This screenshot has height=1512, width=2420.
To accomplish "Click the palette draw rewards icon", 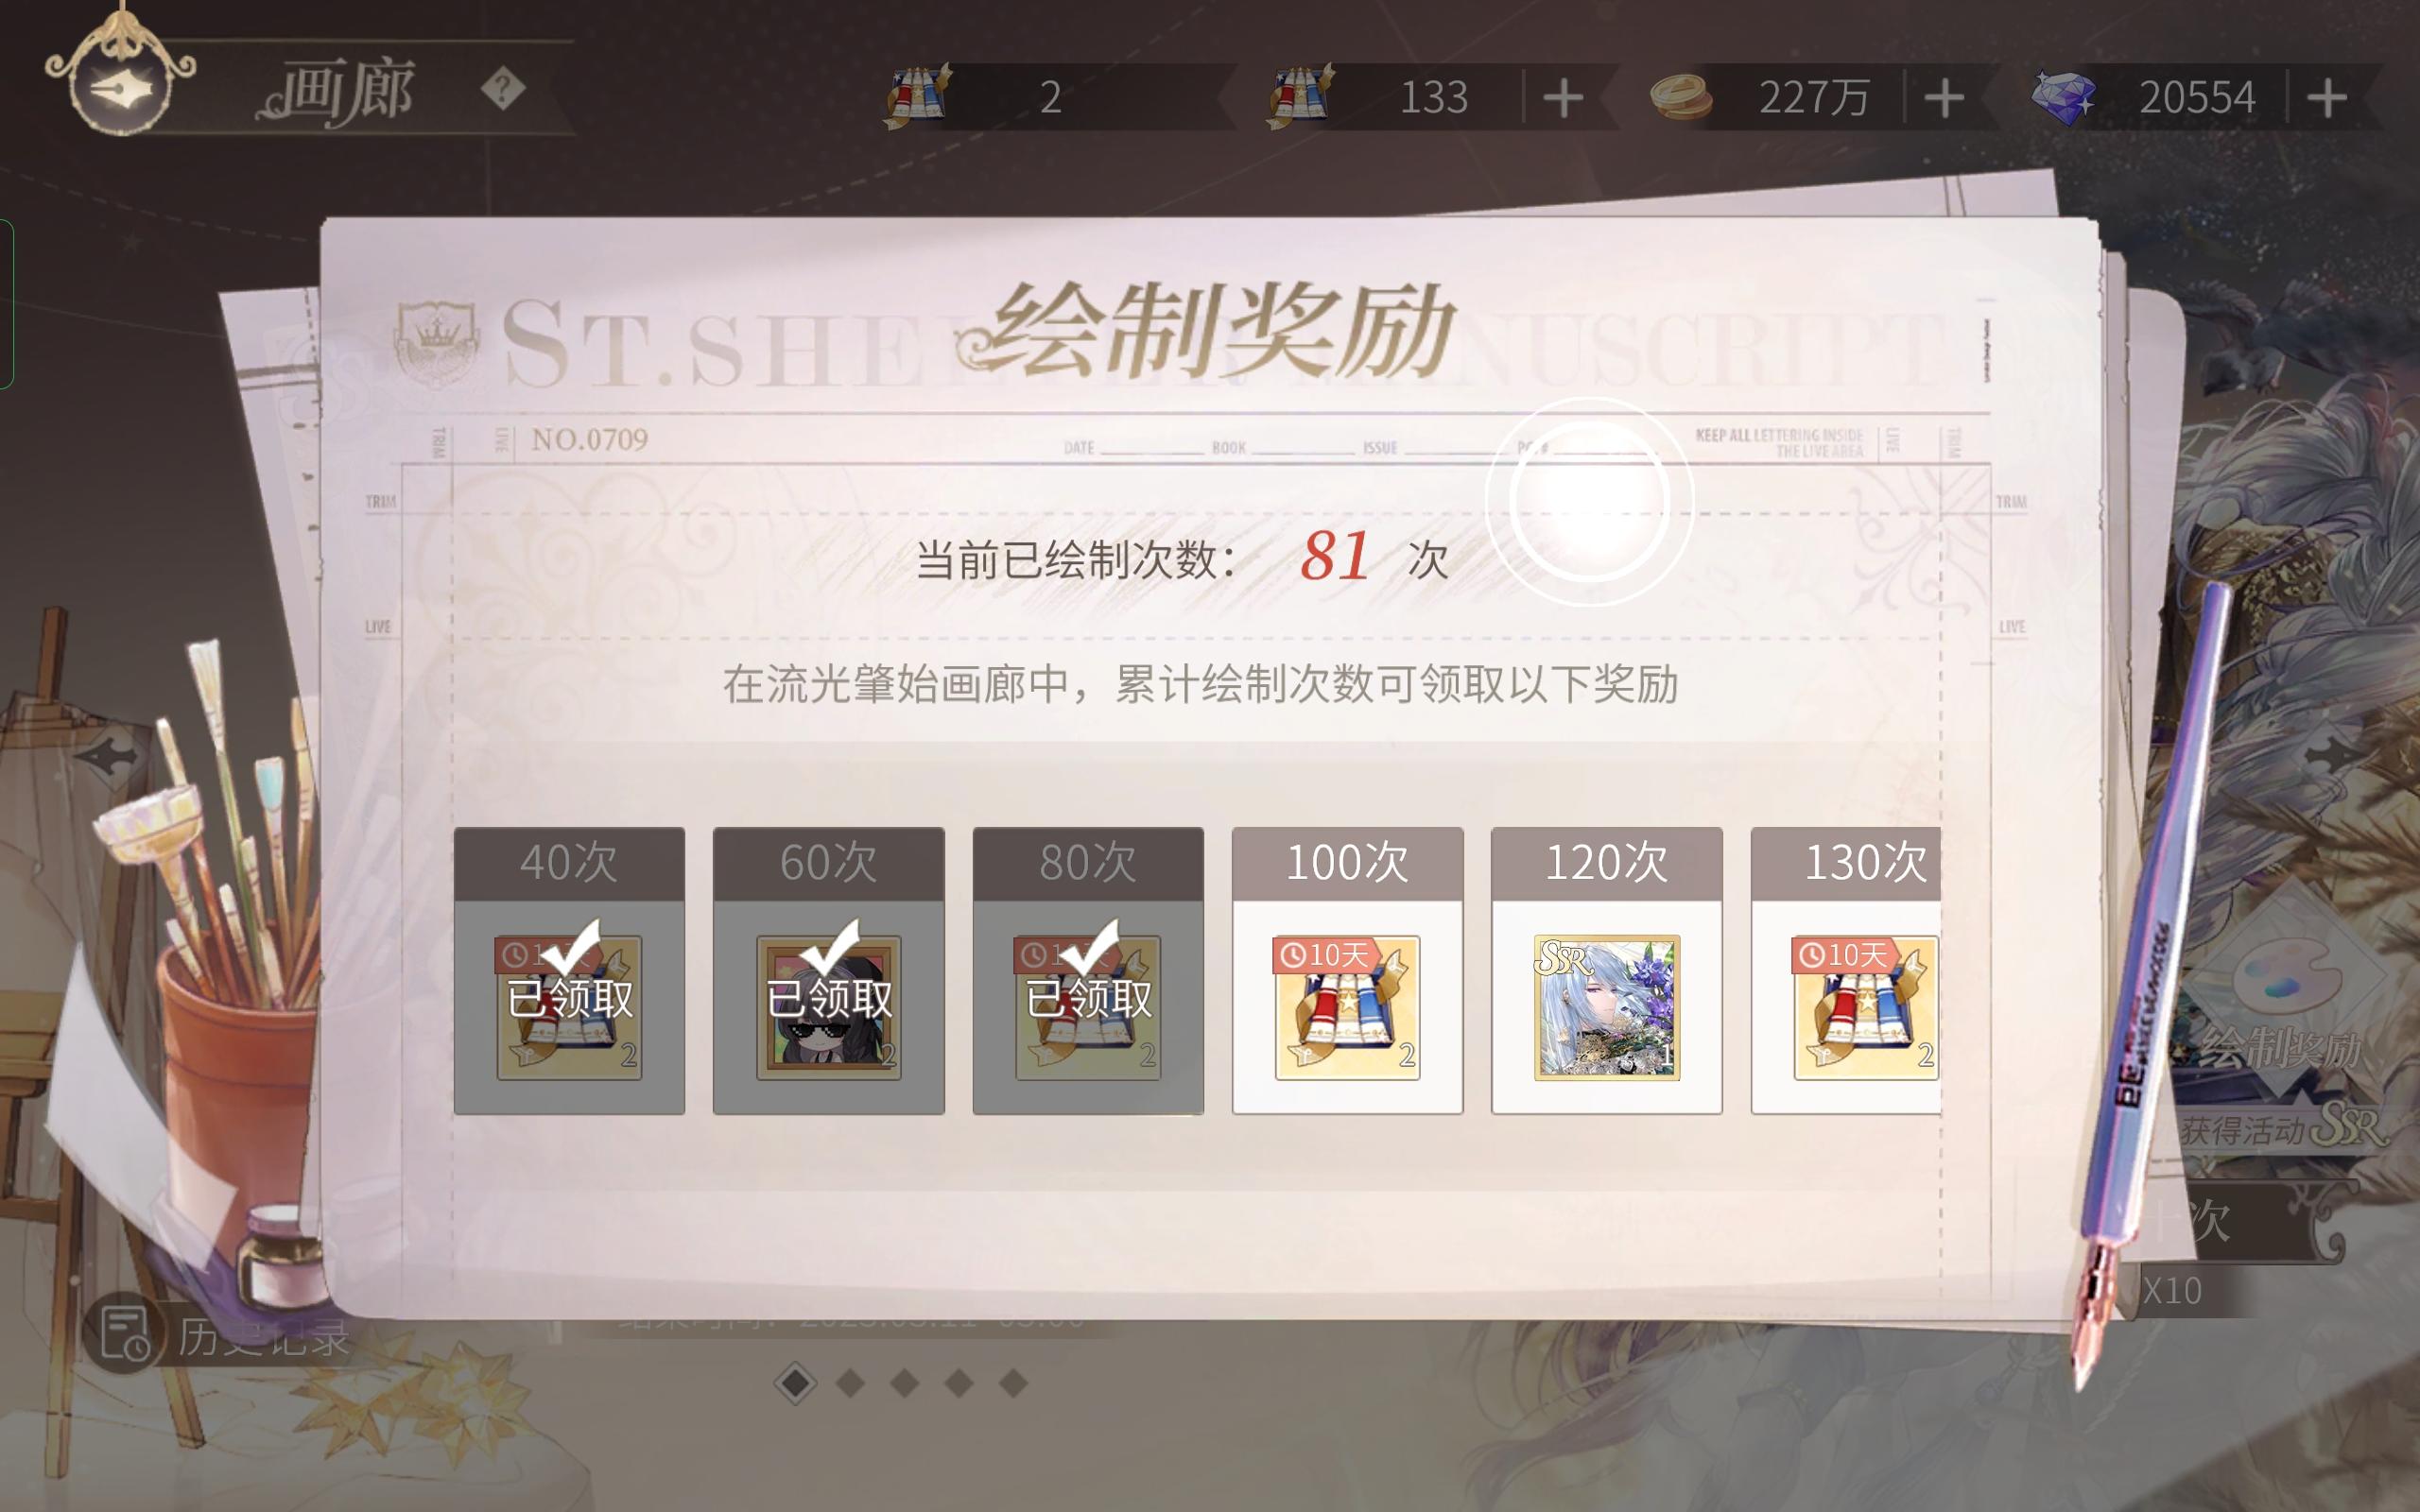I will tap(2280, 977).
